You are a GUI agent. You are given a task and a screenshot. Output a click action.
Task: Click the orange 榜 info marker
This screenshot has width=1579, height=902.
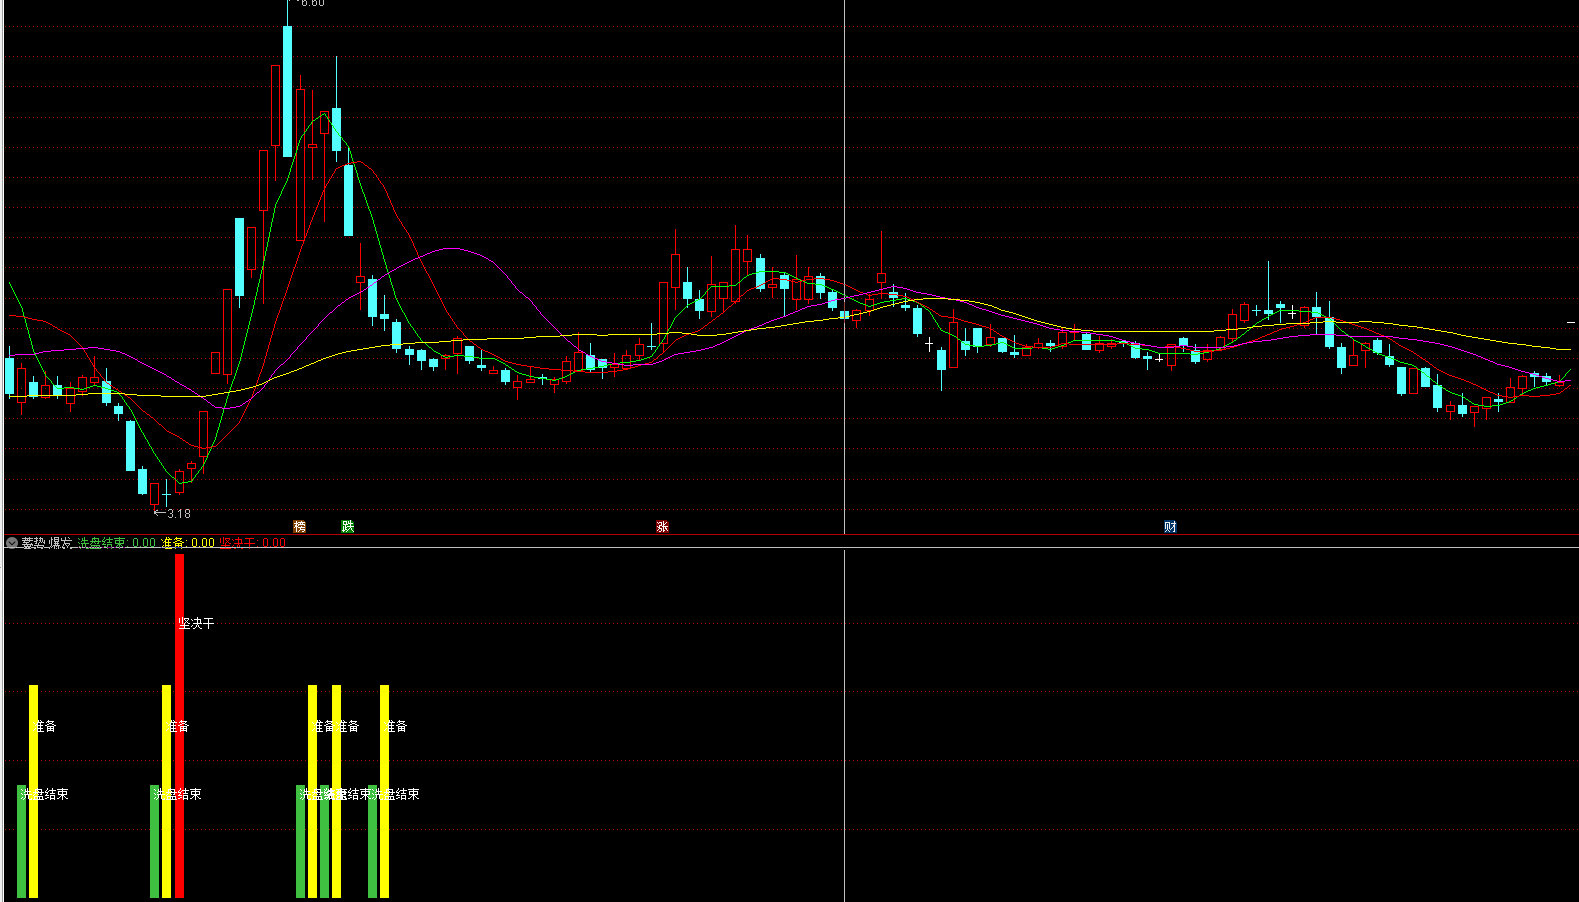[299, 526]
